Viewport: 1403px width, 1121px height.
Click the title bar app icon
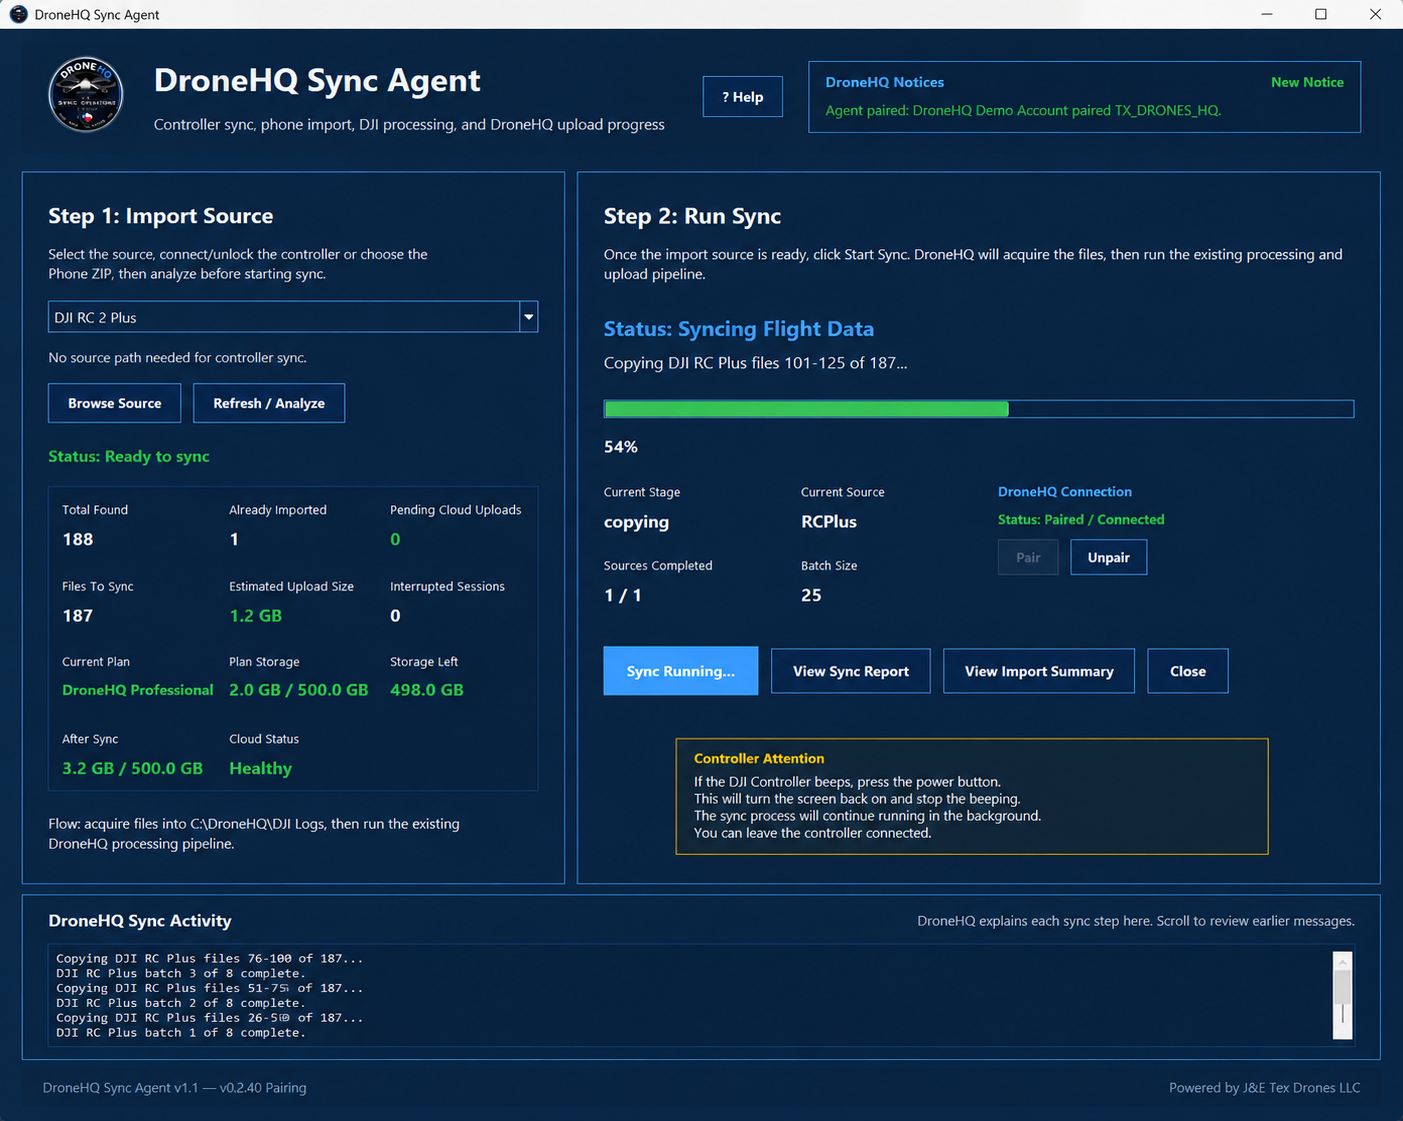pos(18,14)
